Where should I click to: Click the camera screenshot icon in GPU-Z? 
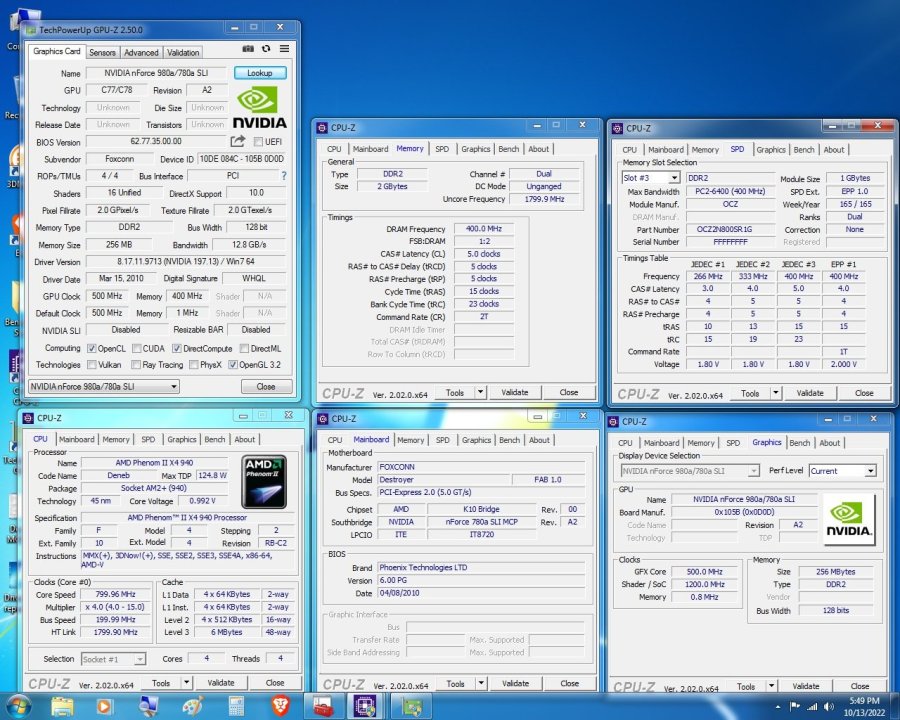tap(248, 48)
